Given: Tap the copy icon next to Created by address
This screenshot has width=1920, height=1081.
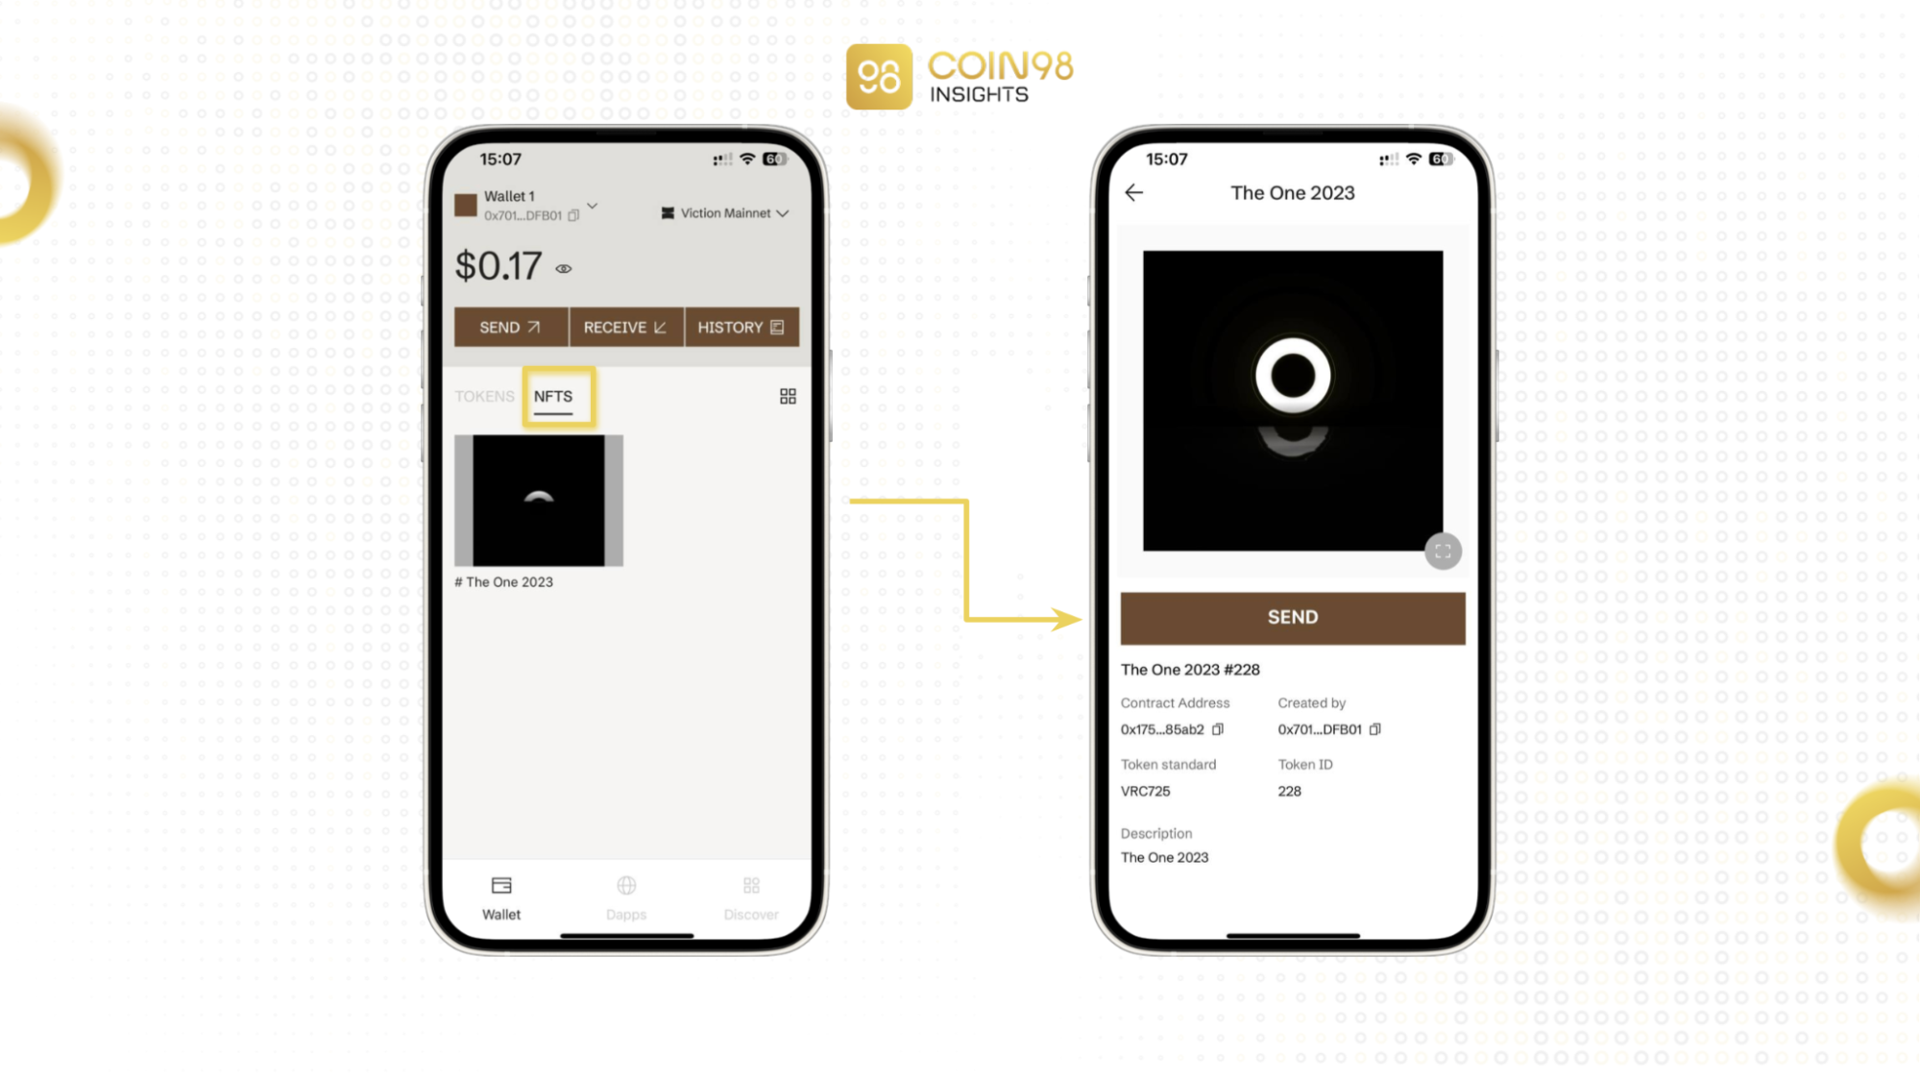Looking at the screenshot, I should 1375,729.
